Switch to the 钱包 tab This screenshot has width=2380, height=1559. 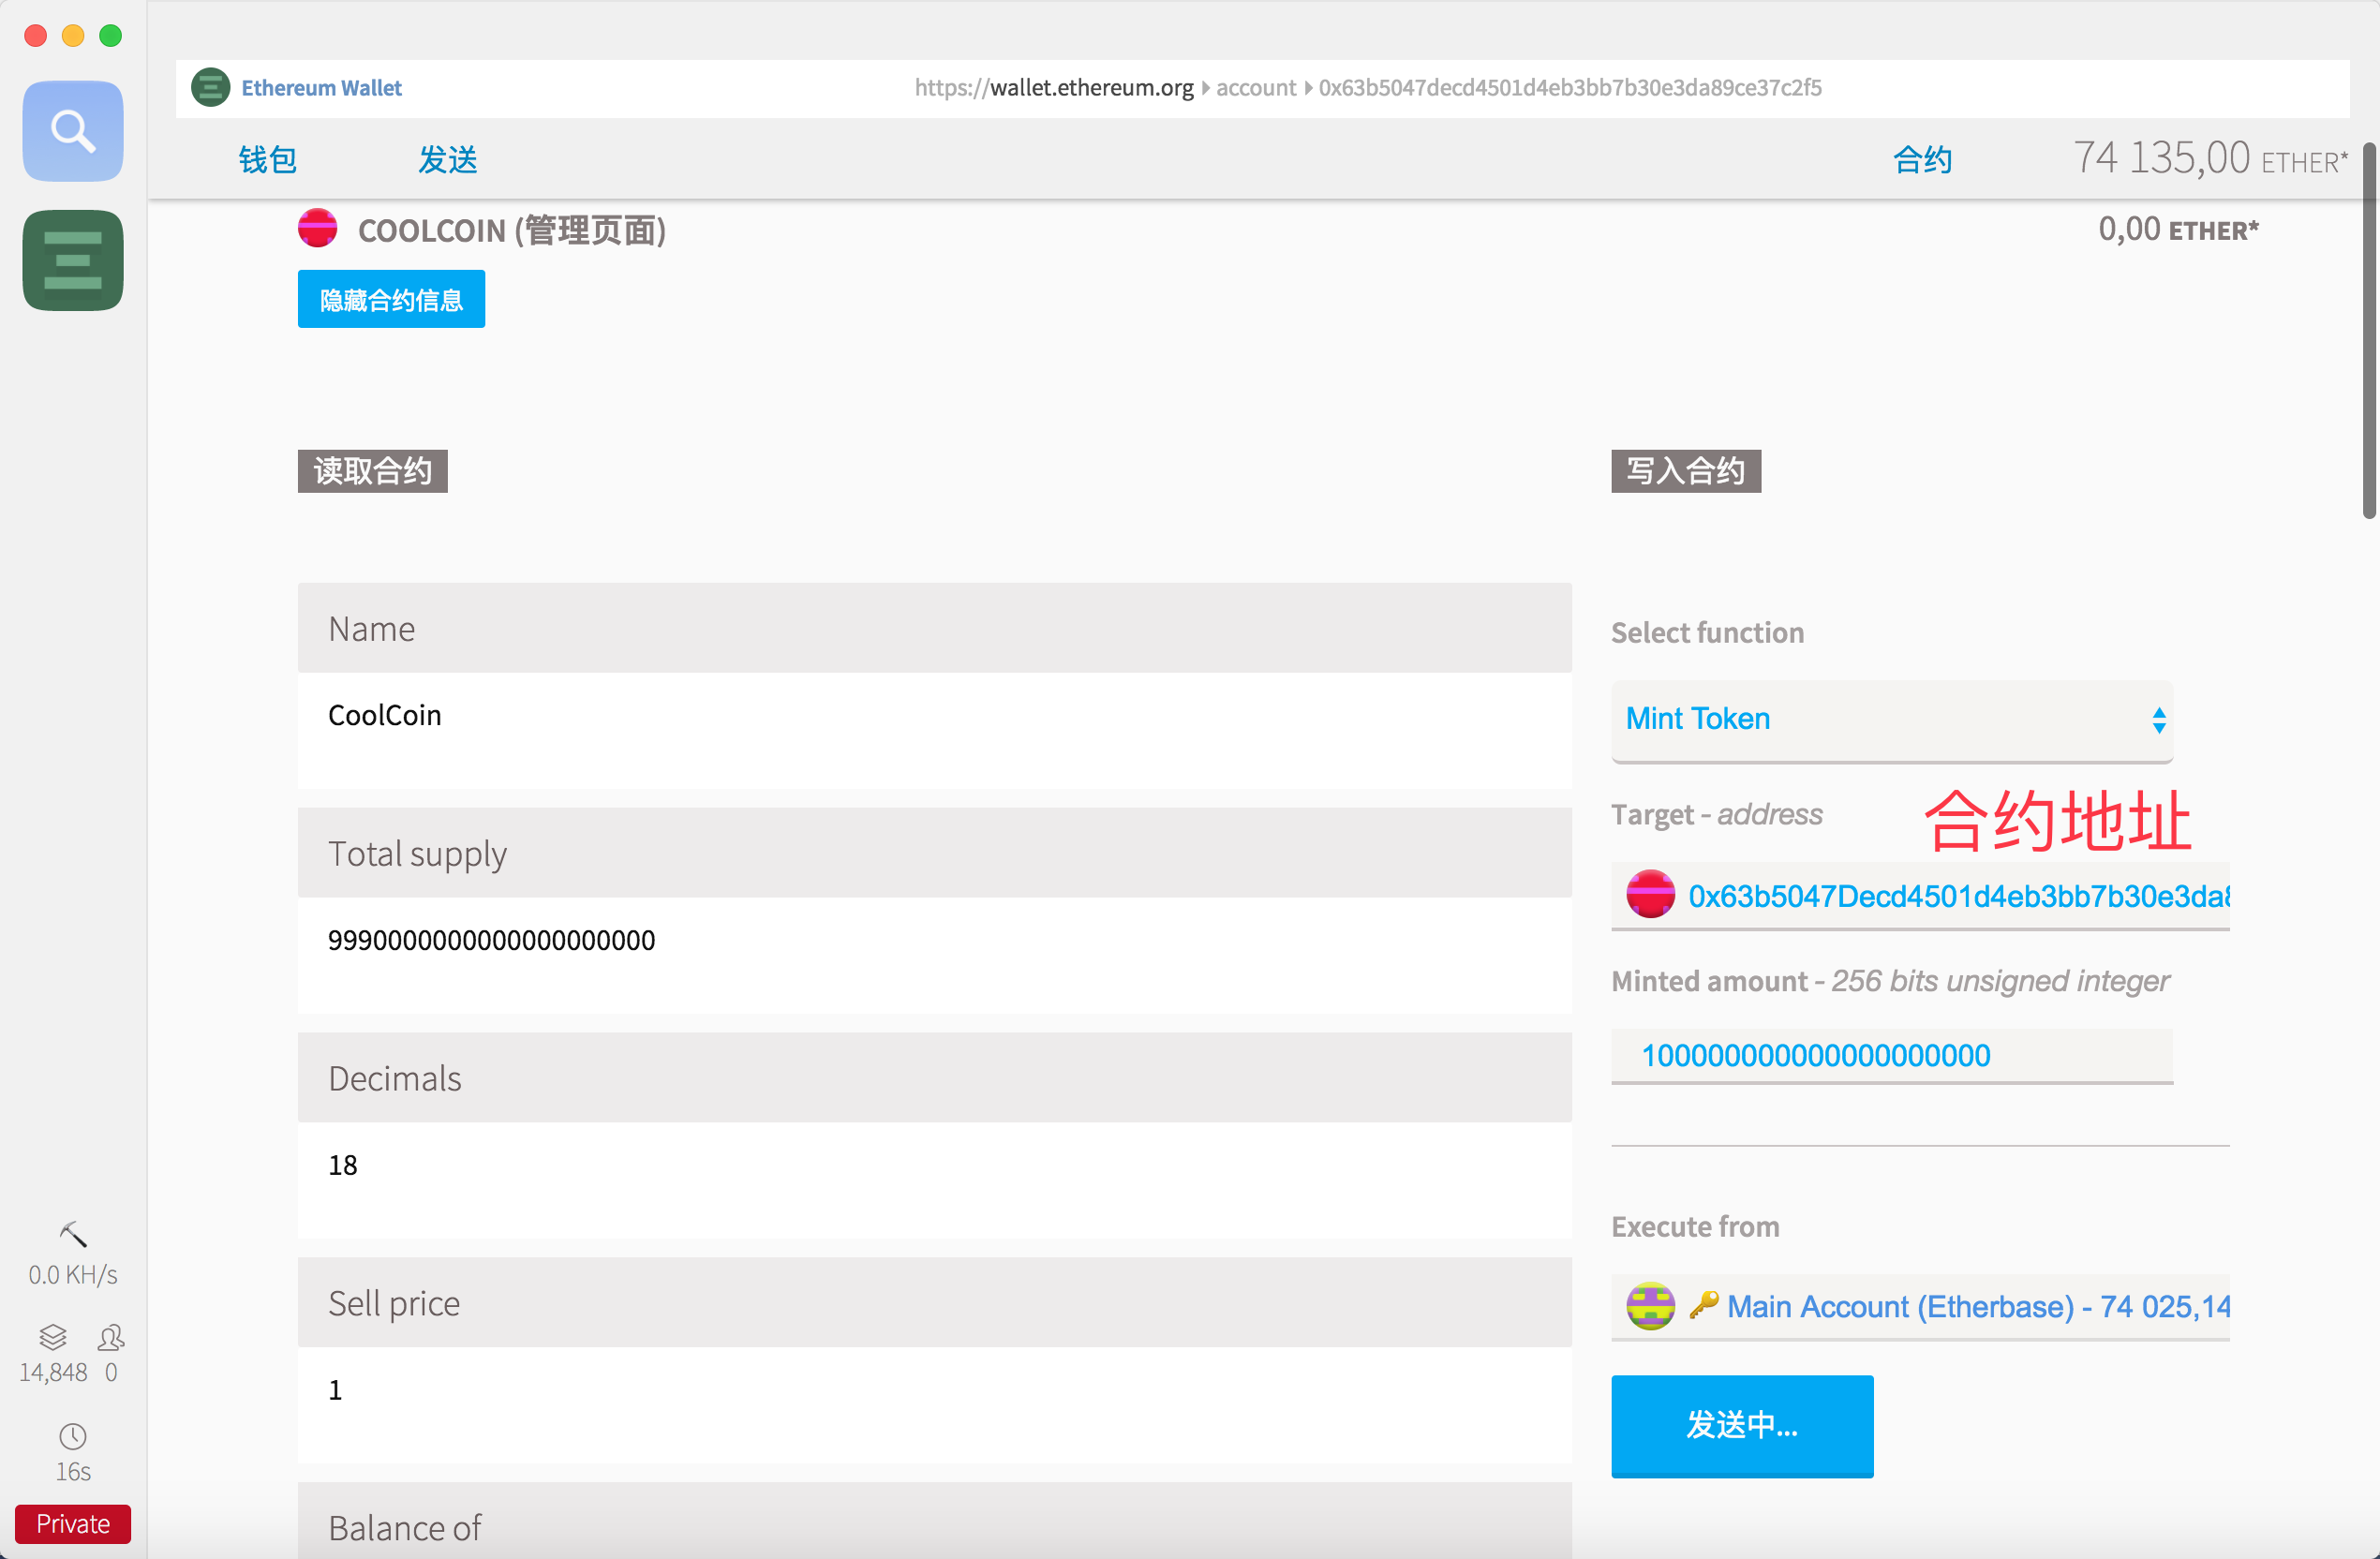point(268,160)
